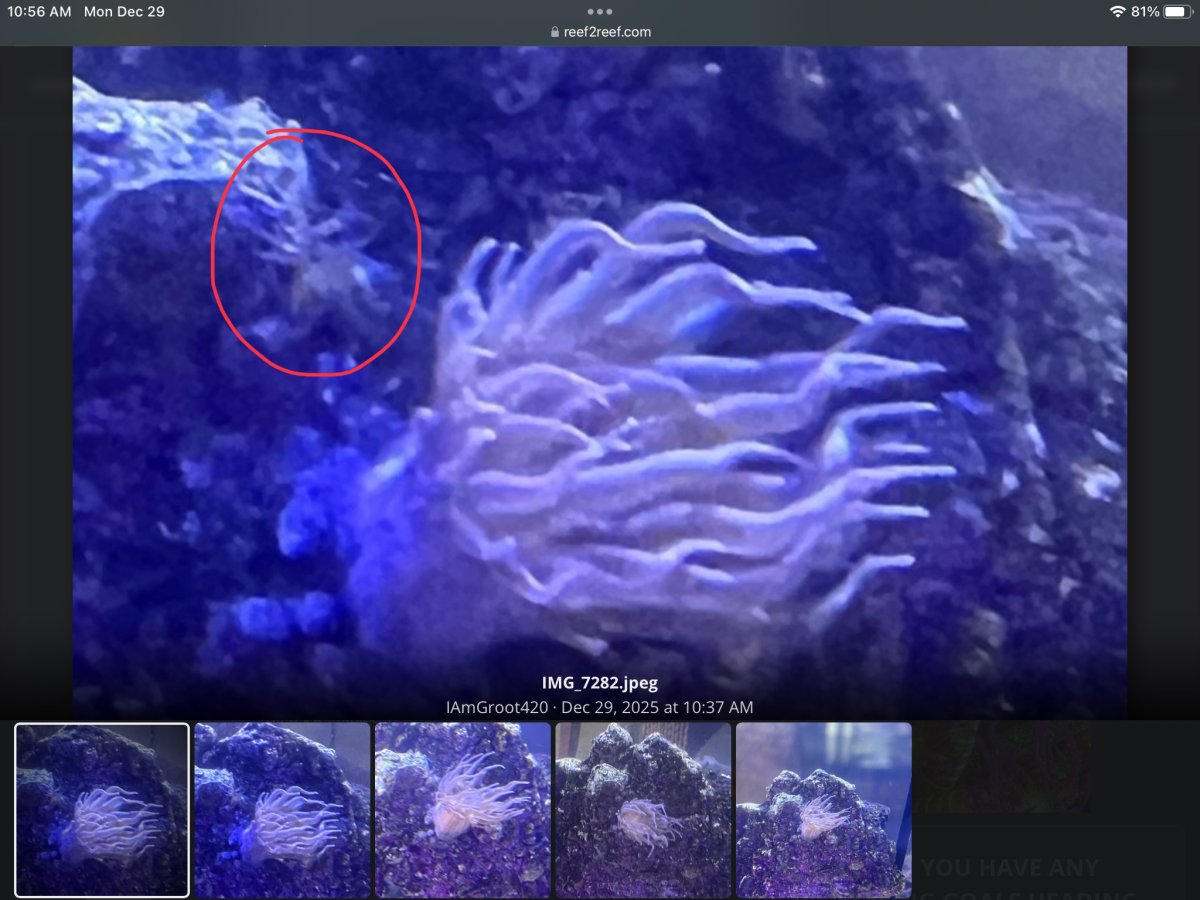Open the fourth thumbnail with small anemone

click(643, 810)
